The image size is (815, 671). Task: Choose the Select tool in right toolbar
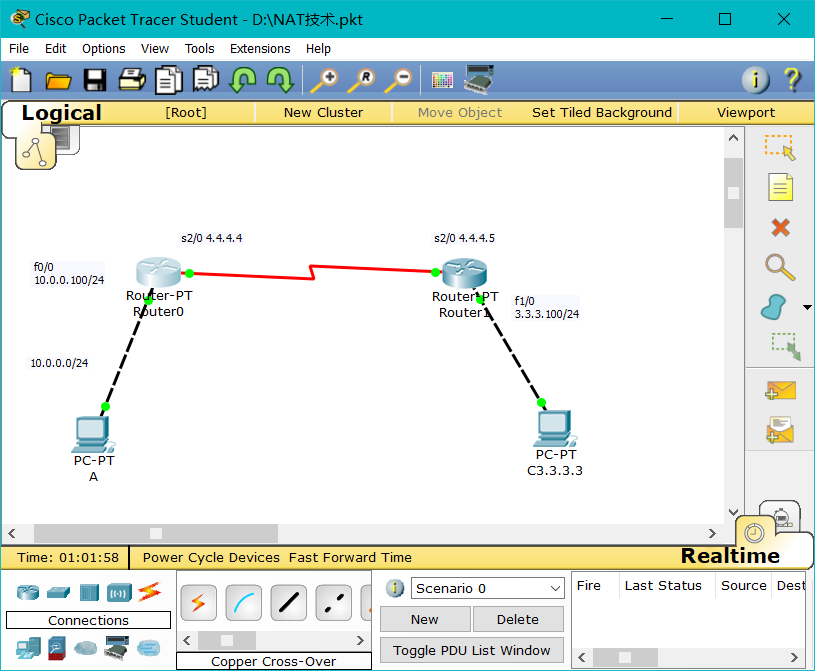[780, 147]
